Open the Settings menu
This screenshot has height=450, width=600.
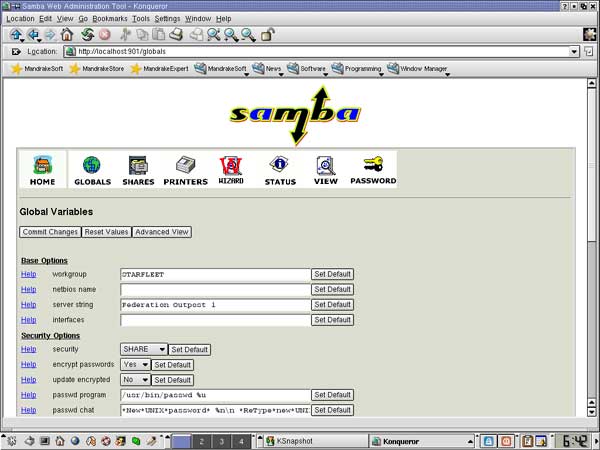point(169,18)
